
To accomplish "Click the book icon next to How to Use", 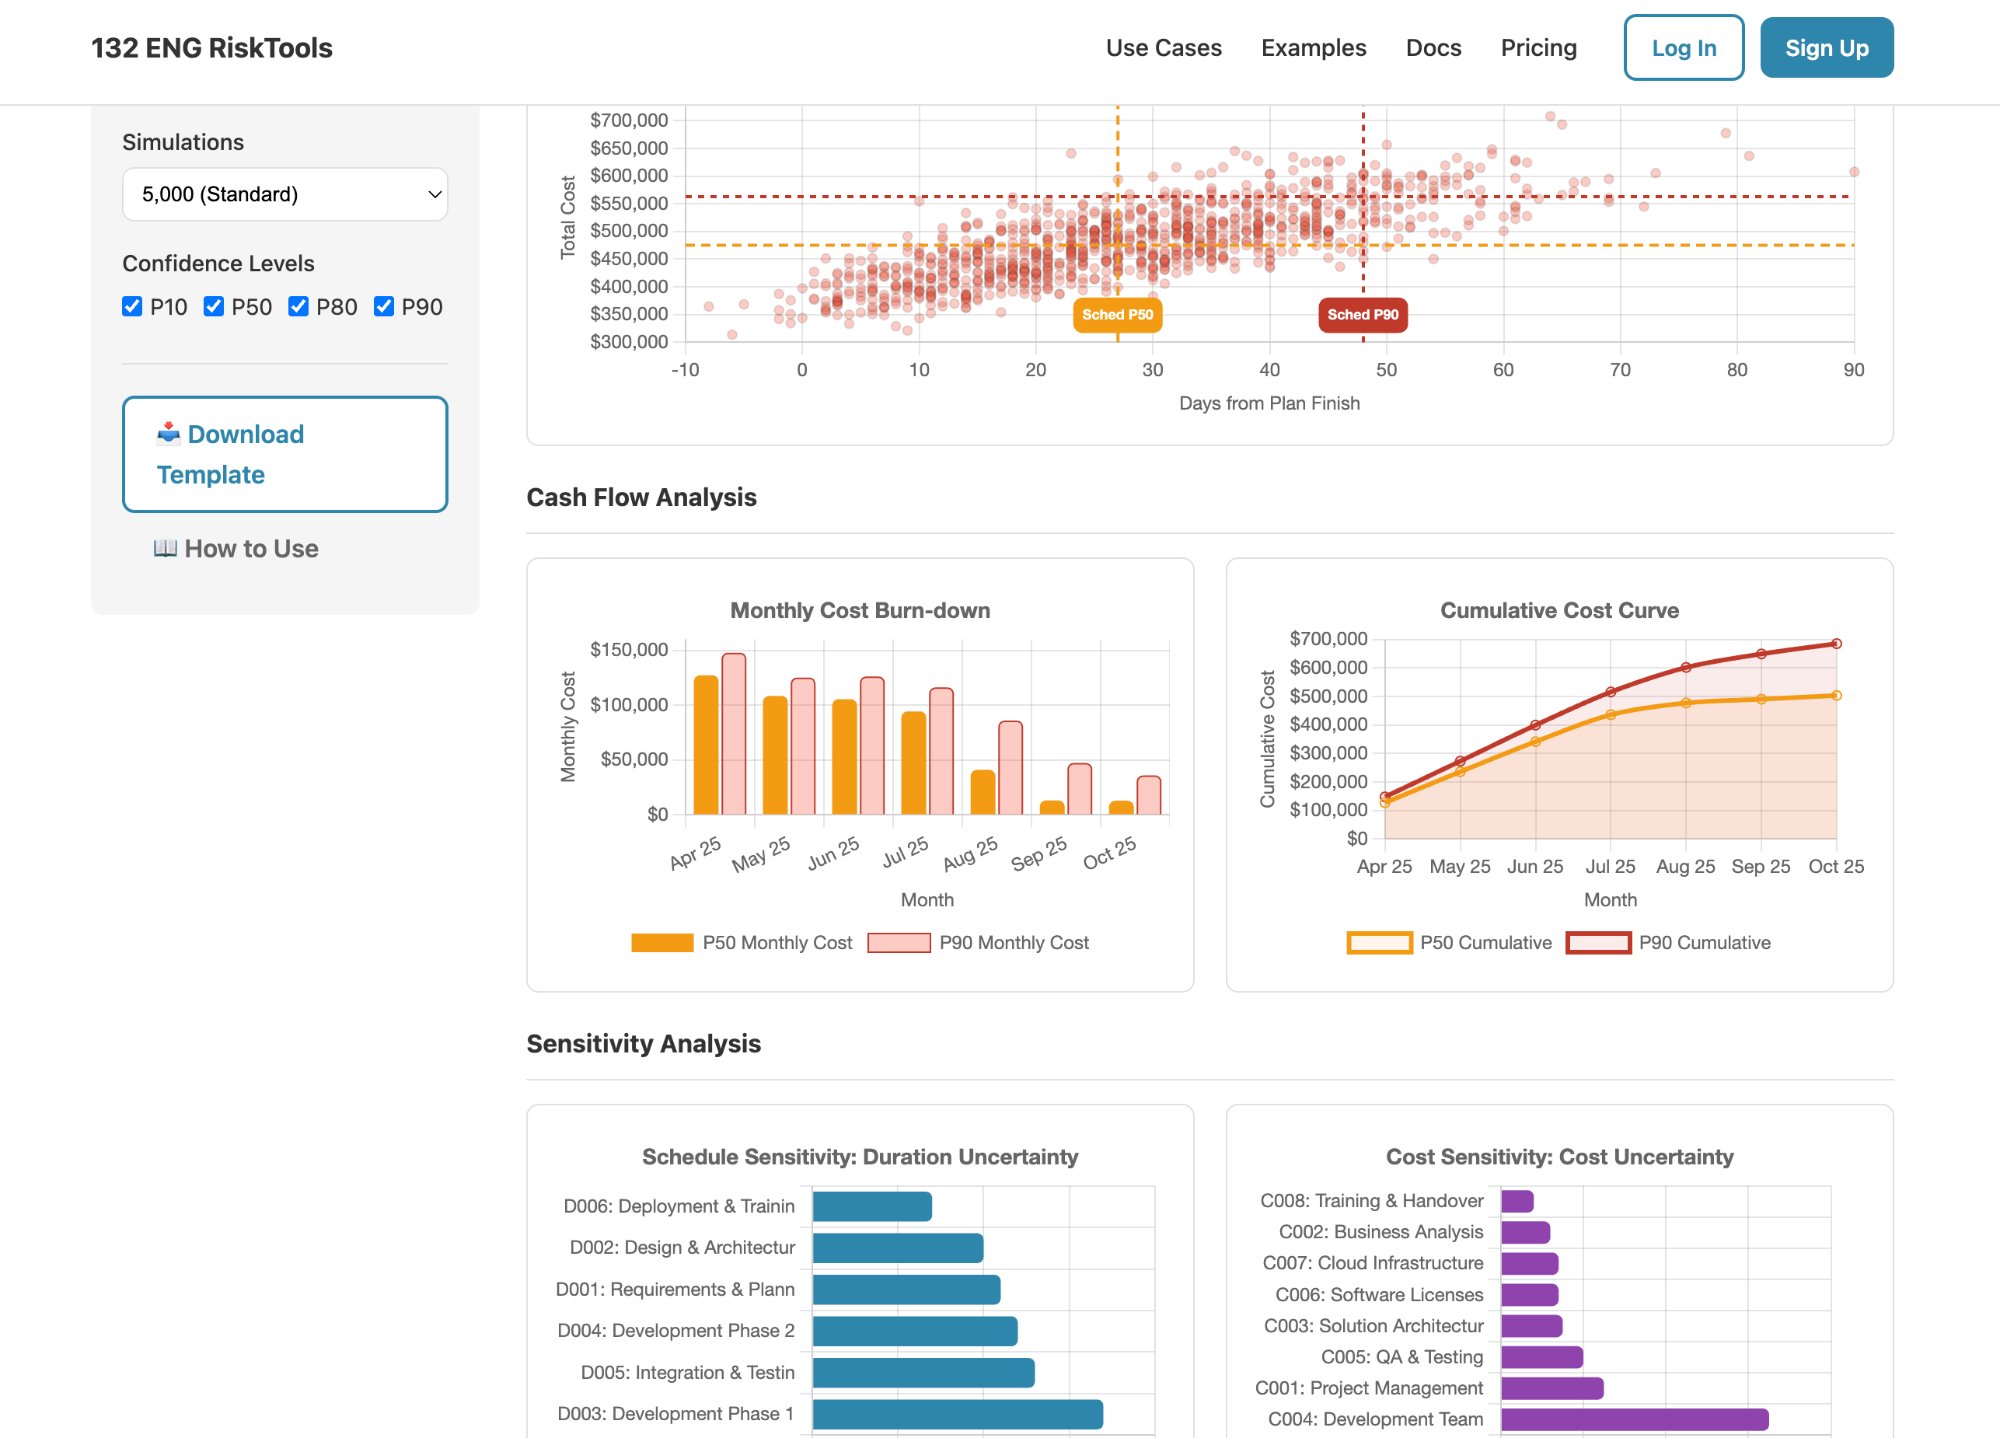I will (x=165, y=548).
